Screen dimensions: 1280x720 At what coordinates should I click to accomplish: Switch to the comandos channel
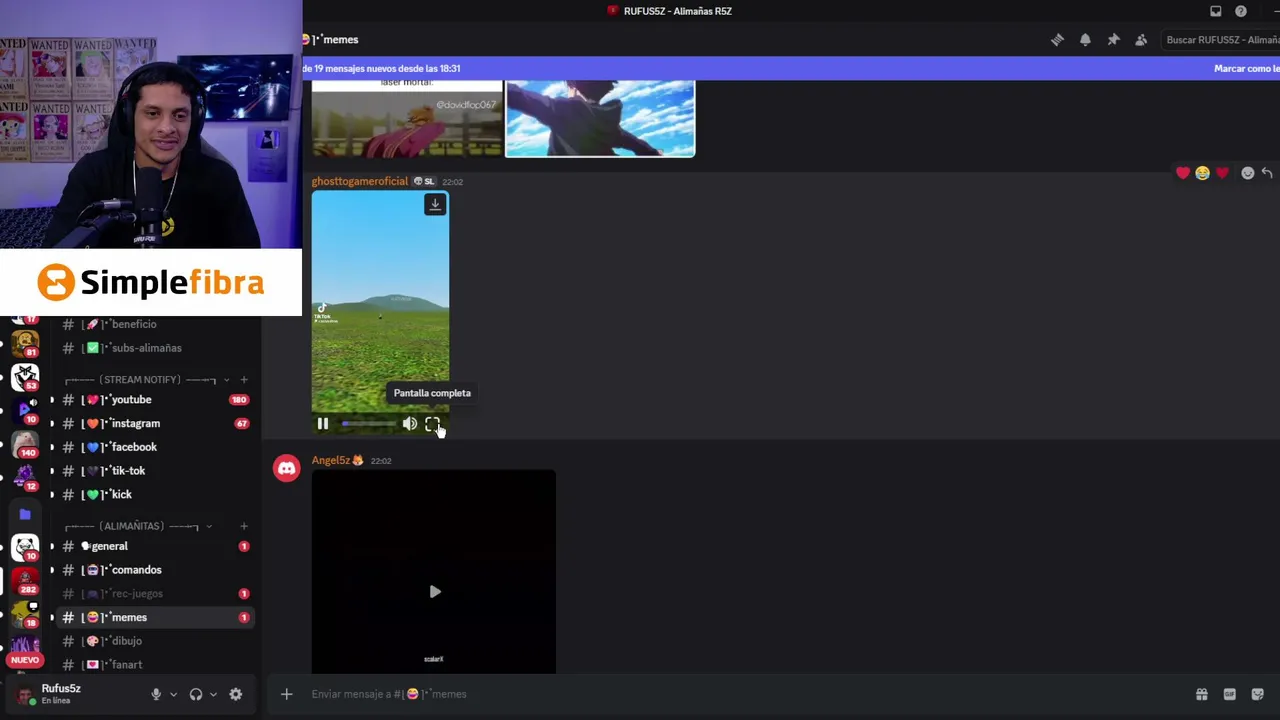tap(155, 570)
